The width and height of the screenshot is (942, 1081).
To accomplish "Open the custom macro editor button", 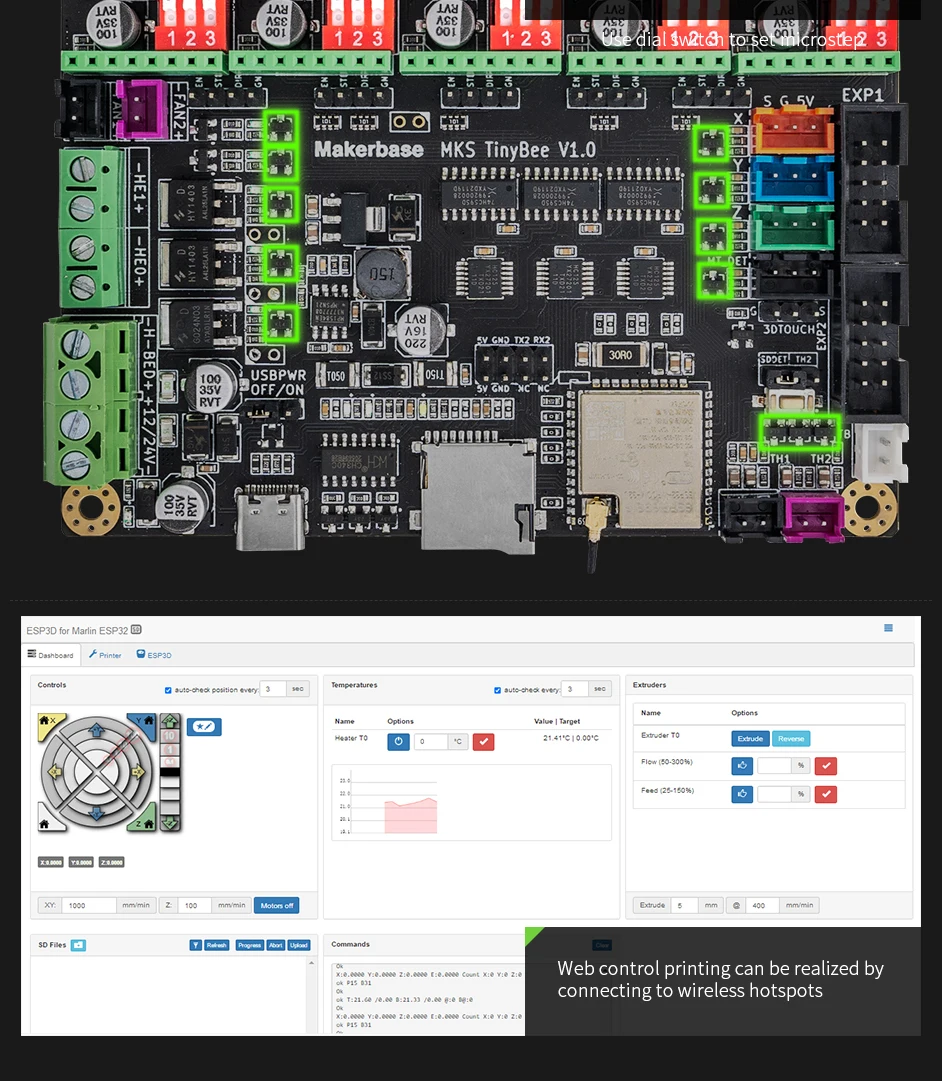I will [204, 727].
